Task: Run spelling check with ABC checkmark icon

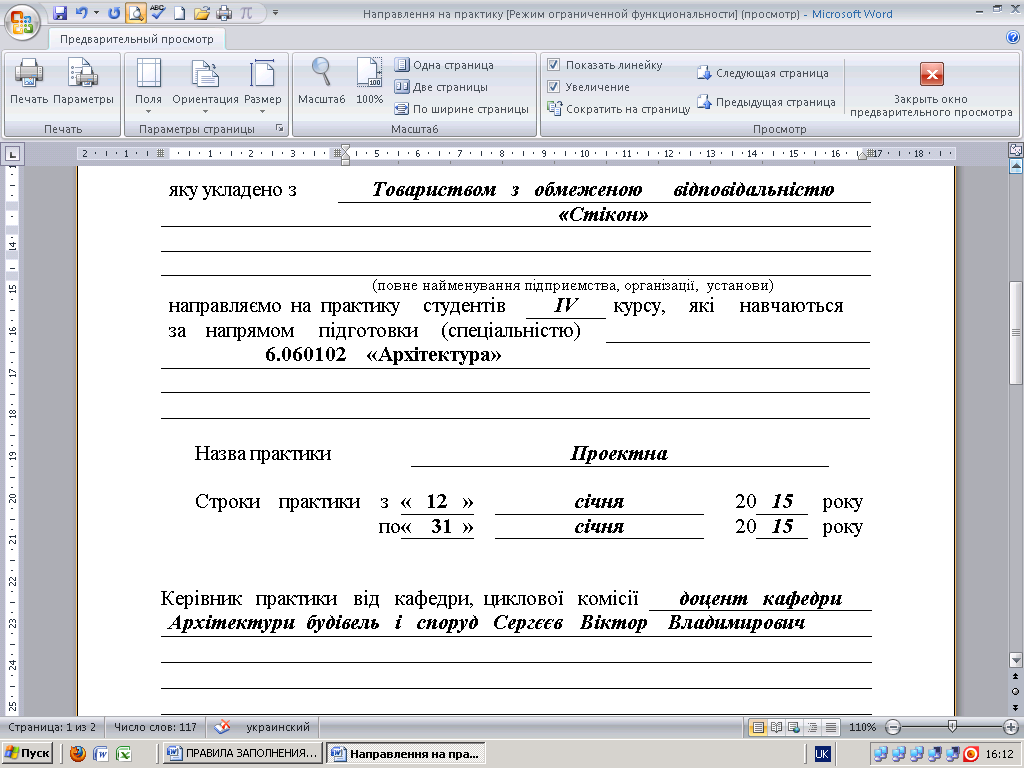Action: point(157,12)
